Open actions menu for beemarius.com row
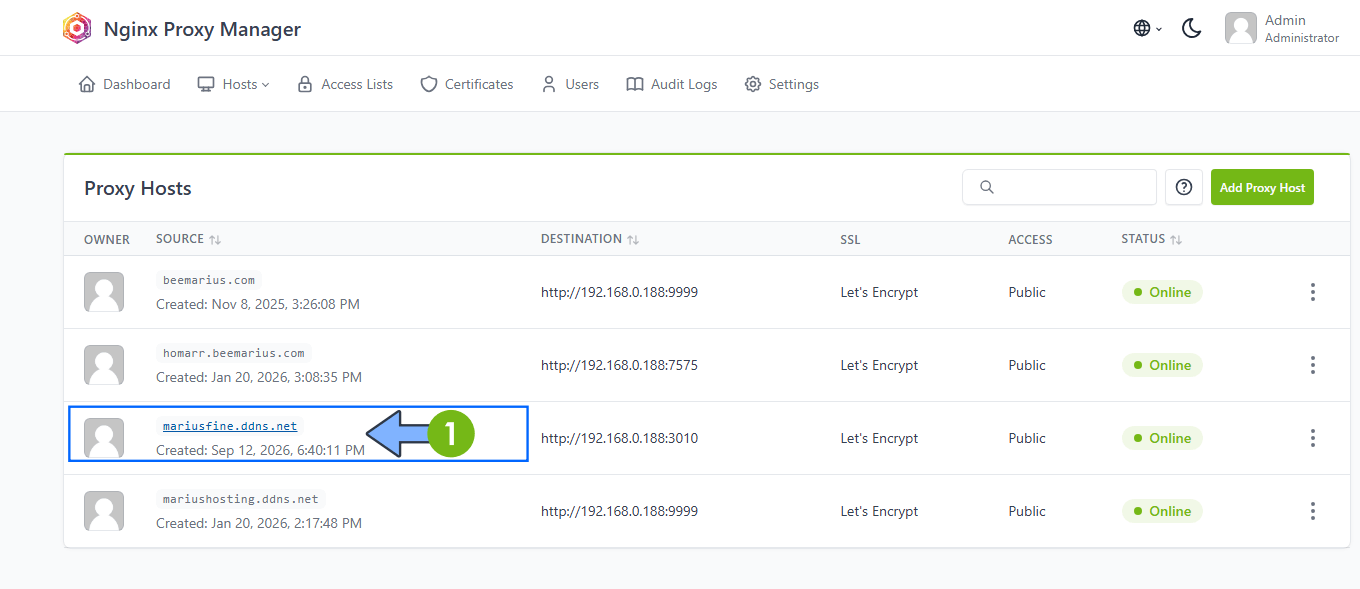The image size is (1360, 589). tap(1312, 292)
